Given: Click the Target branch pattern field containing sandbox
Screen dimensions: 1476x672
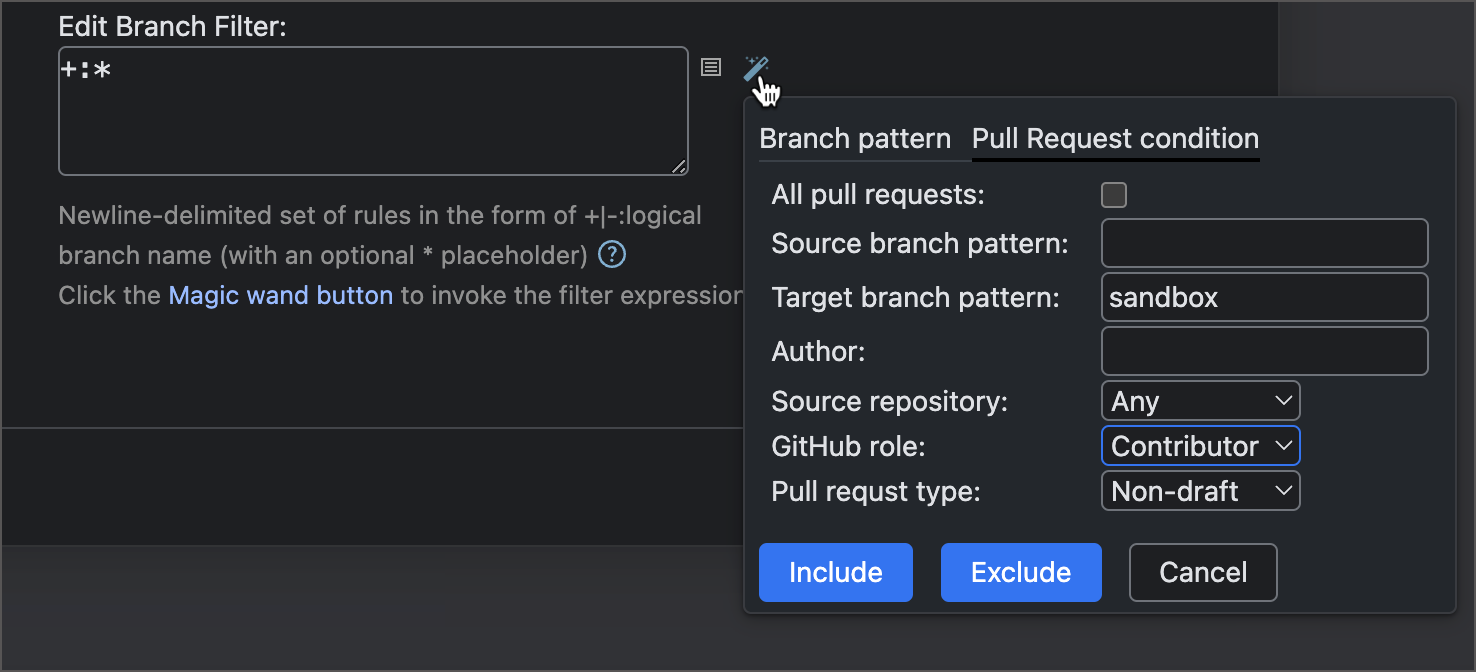Looking at the screenshot, I should point(1263,297).
